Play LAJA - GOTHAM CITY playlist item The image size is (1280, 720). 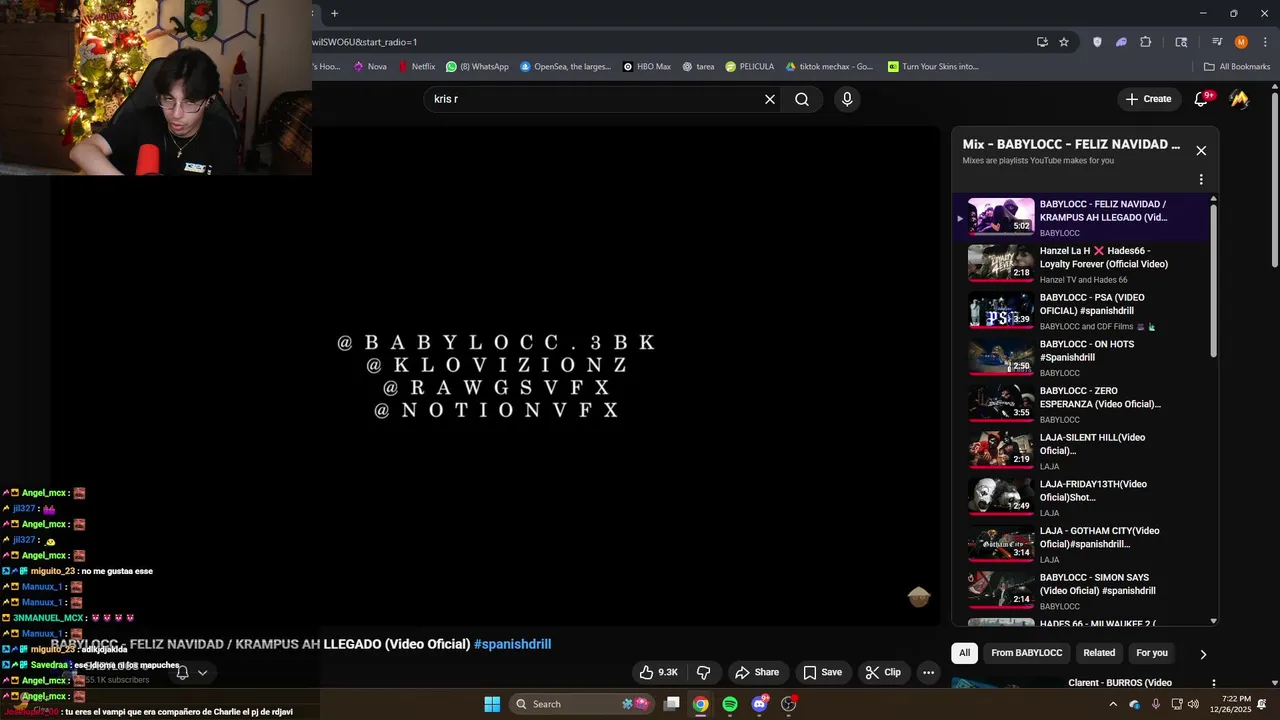1085,545
